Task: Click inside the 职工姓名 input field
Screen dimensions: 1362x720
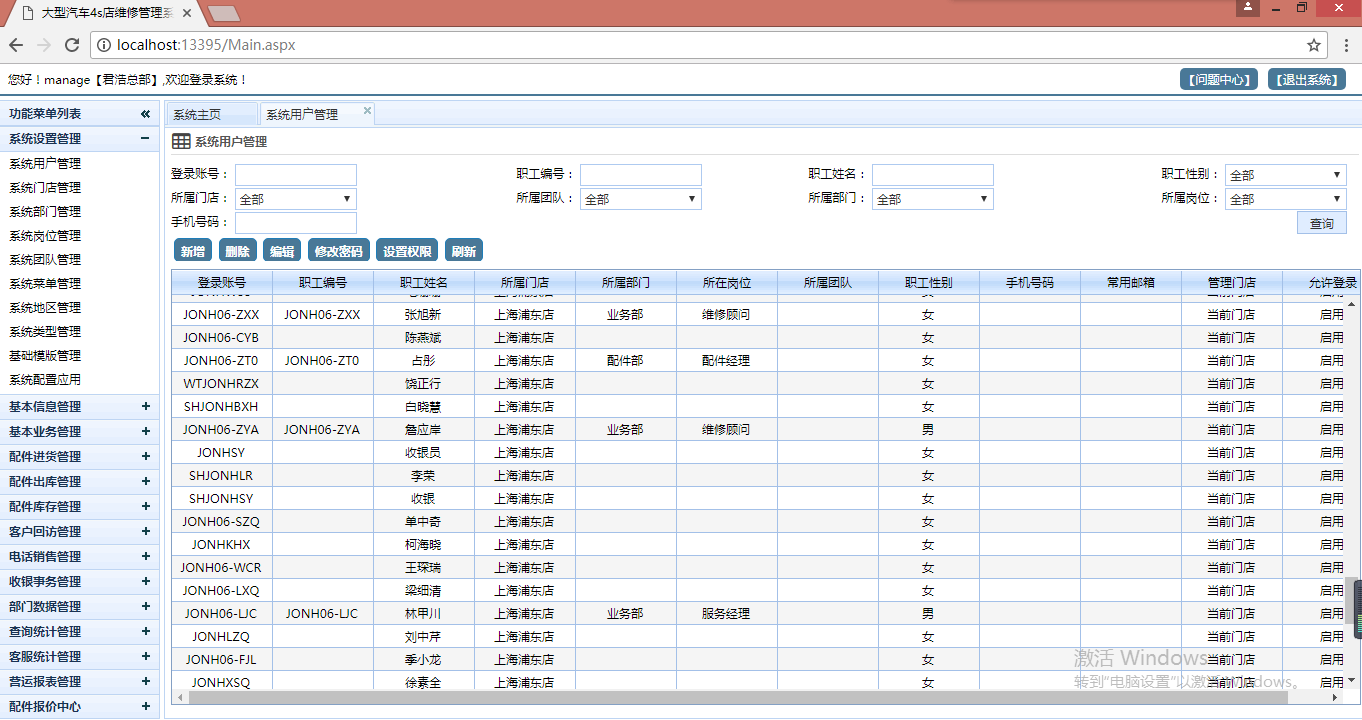Action: pyautogui.click(x=932, y=174)
